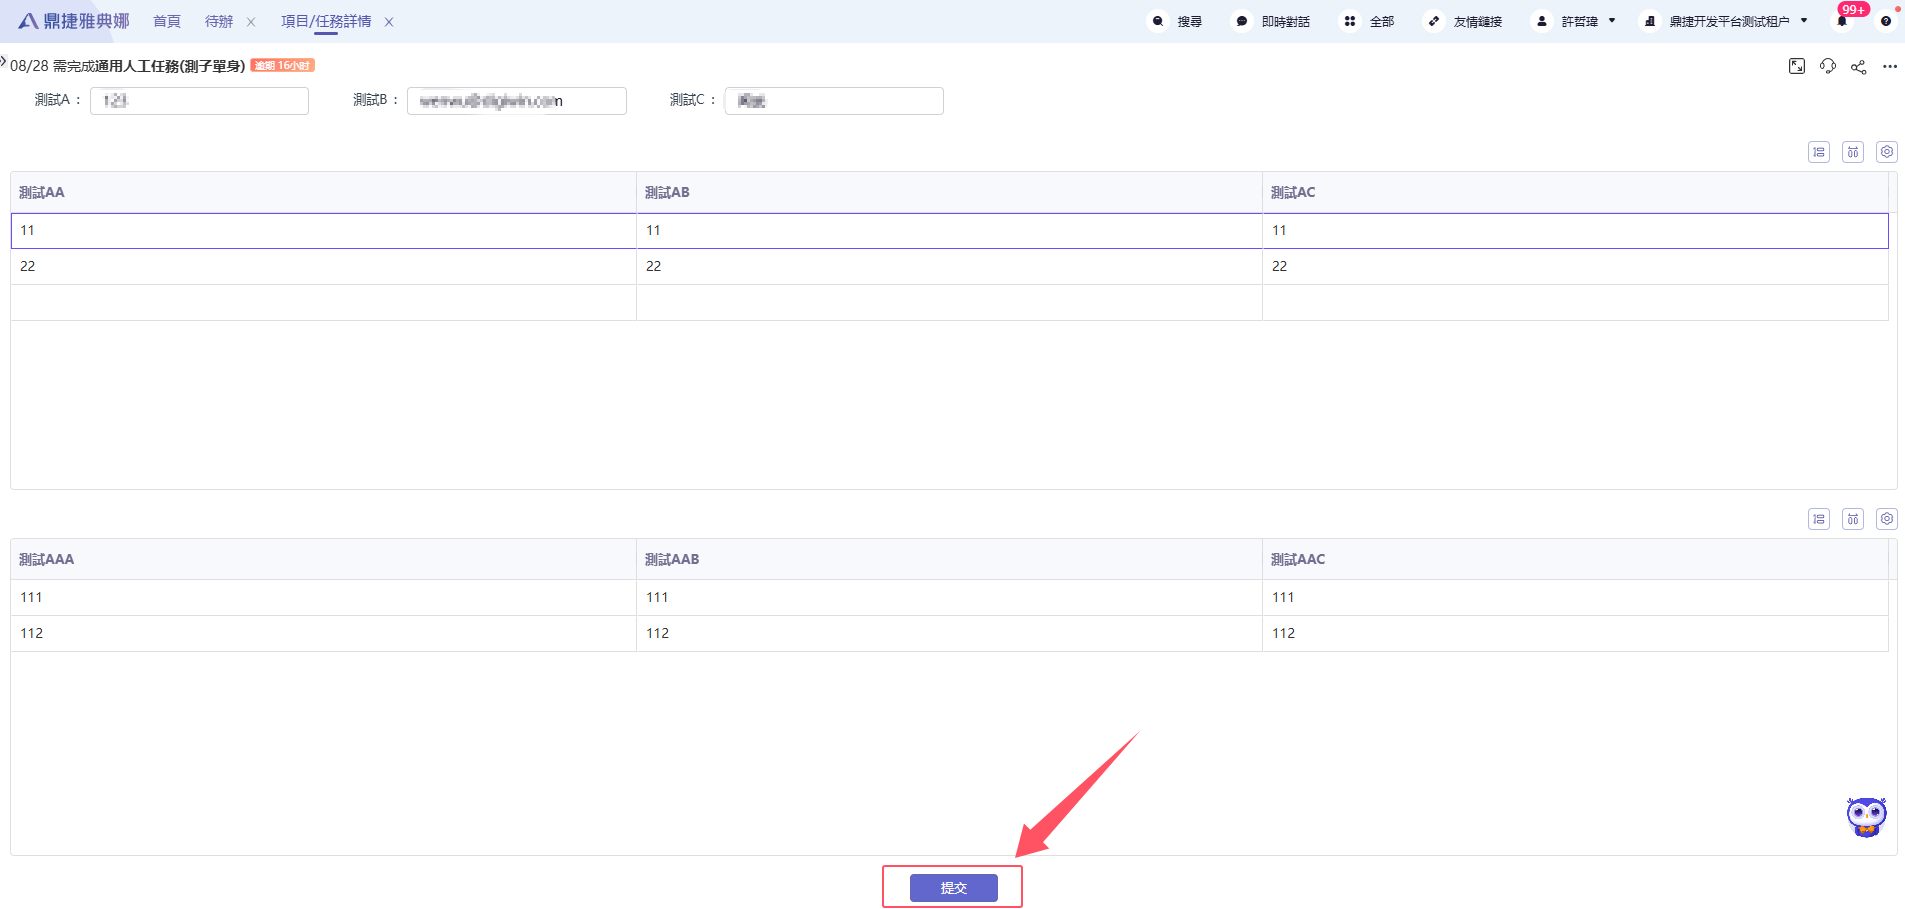This screenshot has width=1905, height=909.
Task: Adjust column width for 測試AA table
Action: pyautogui.click(x=1853, y=152)
